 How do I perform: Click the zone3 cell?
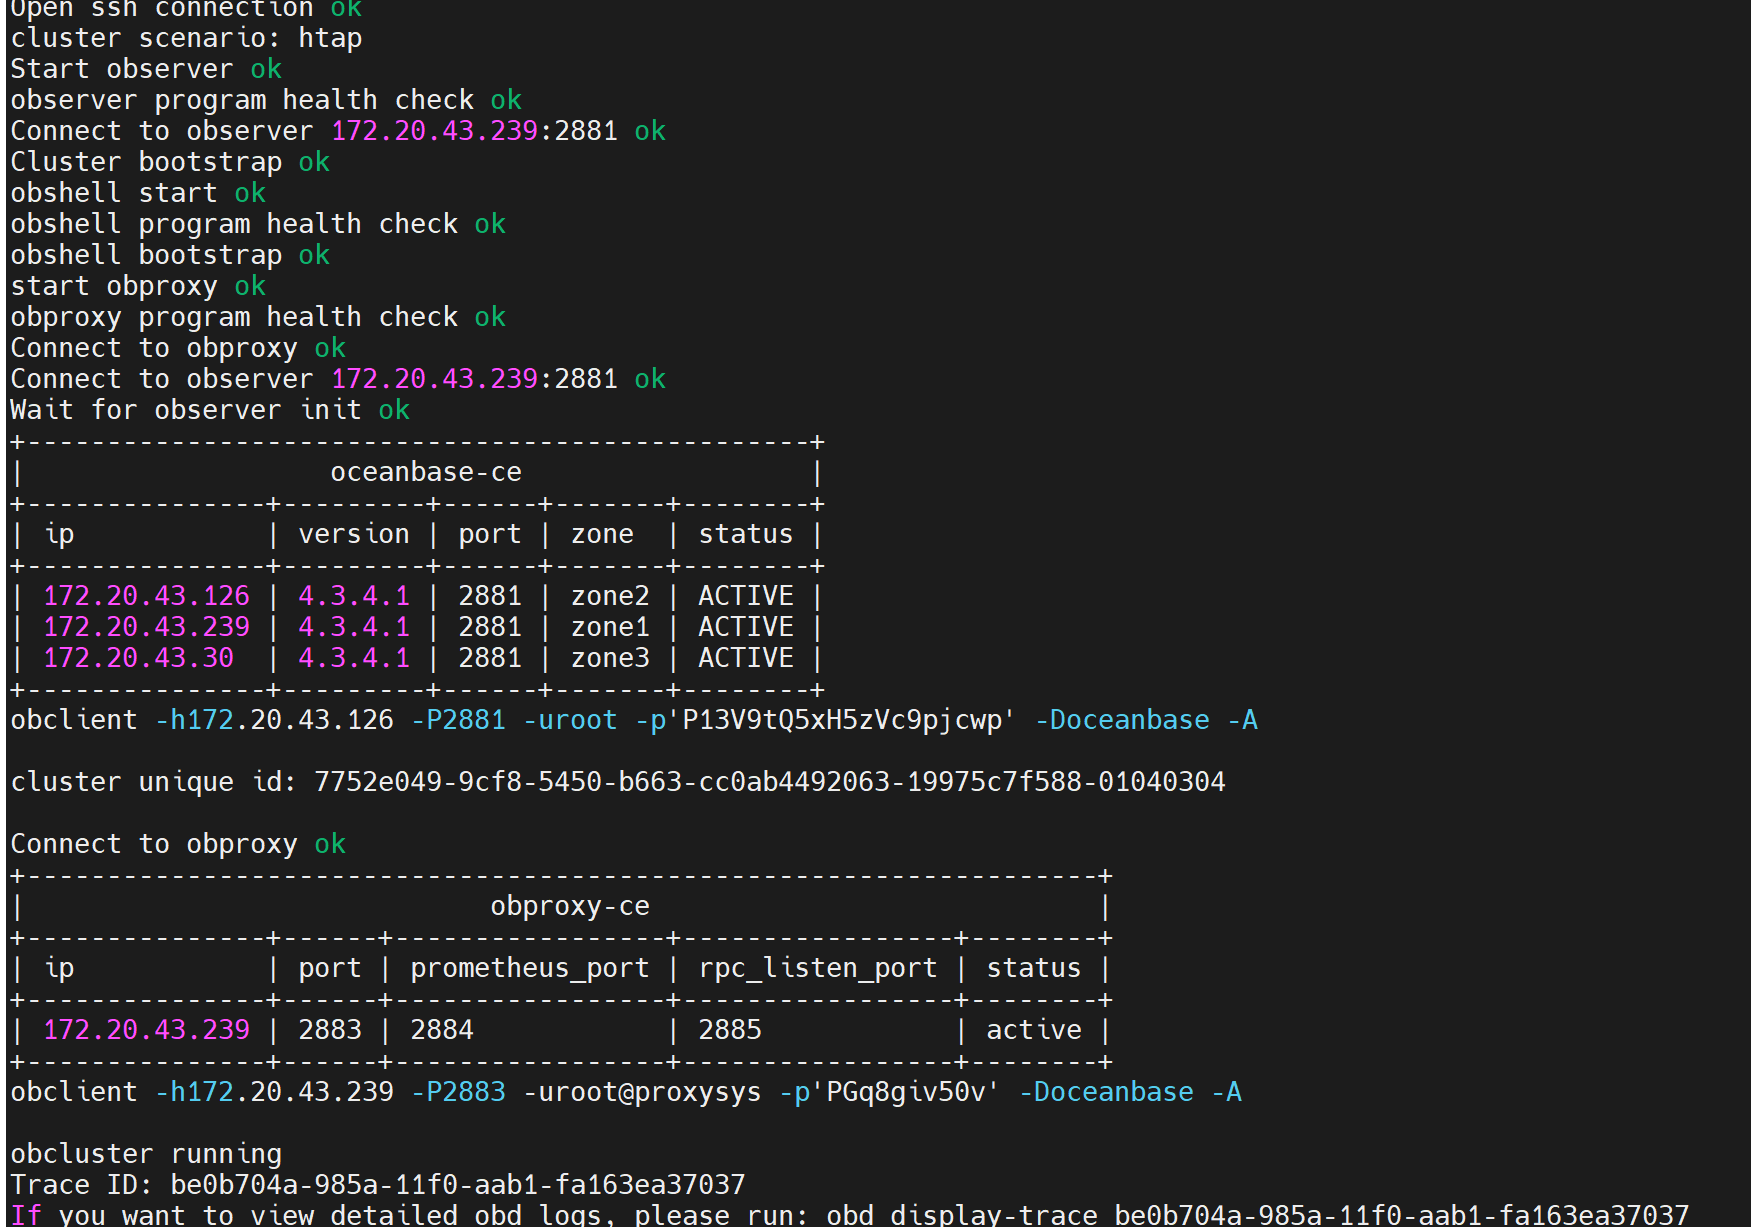pos(610,659)
